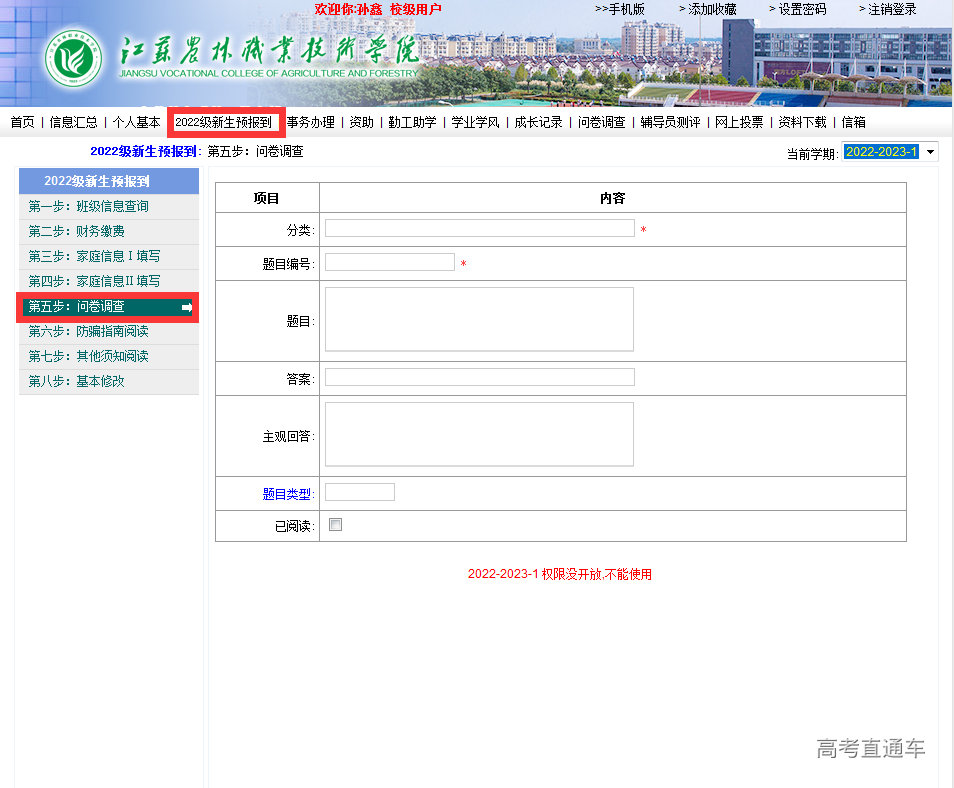The image size is (954, 788).
Task: Click the 添加收藏 link
Action: point(711,9)
